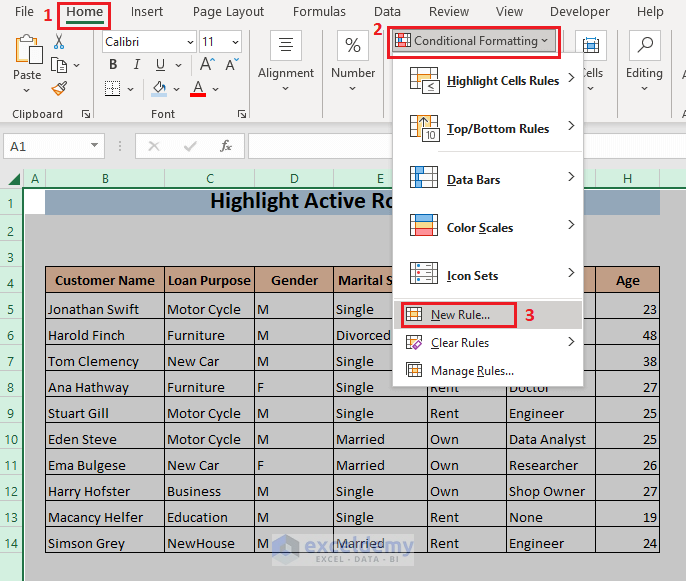The height and width of the screenshot is (581, 686).
Task: Click the Cut scissors icon
Action: (59, 42)
